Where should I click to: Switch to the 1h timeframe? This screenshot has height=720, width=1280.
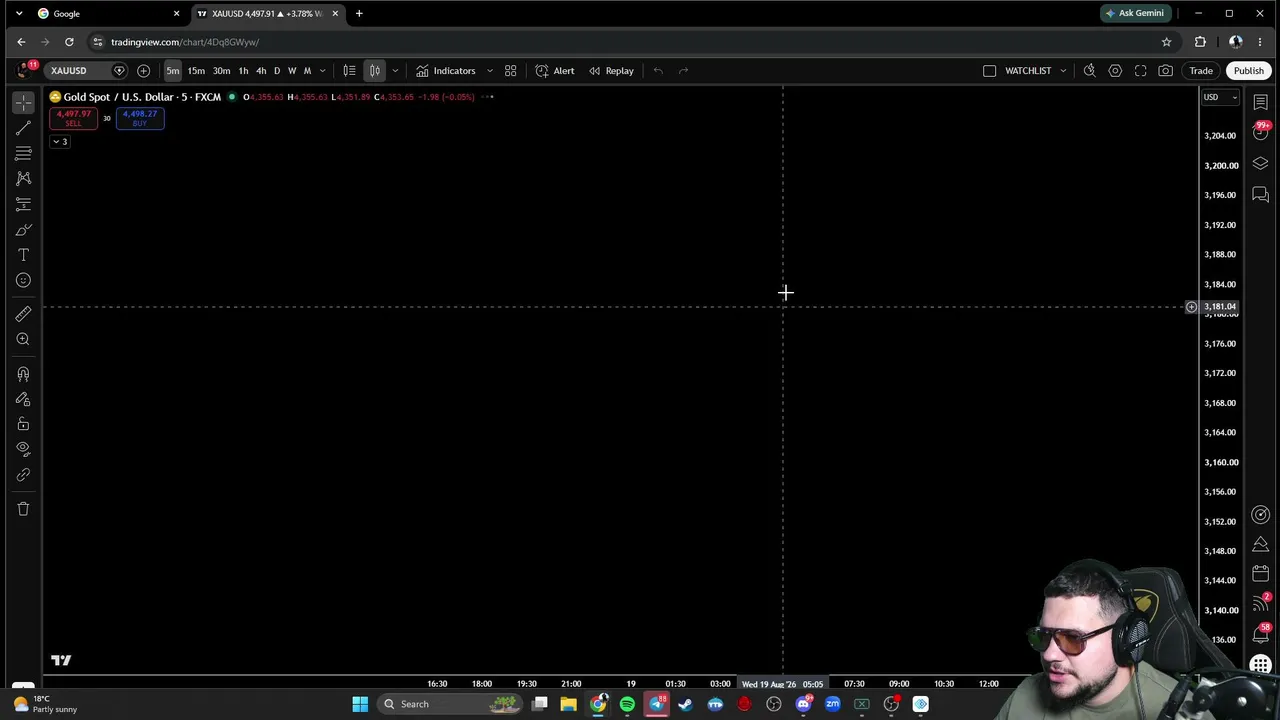pyautogui.click(x=243, y=71)
